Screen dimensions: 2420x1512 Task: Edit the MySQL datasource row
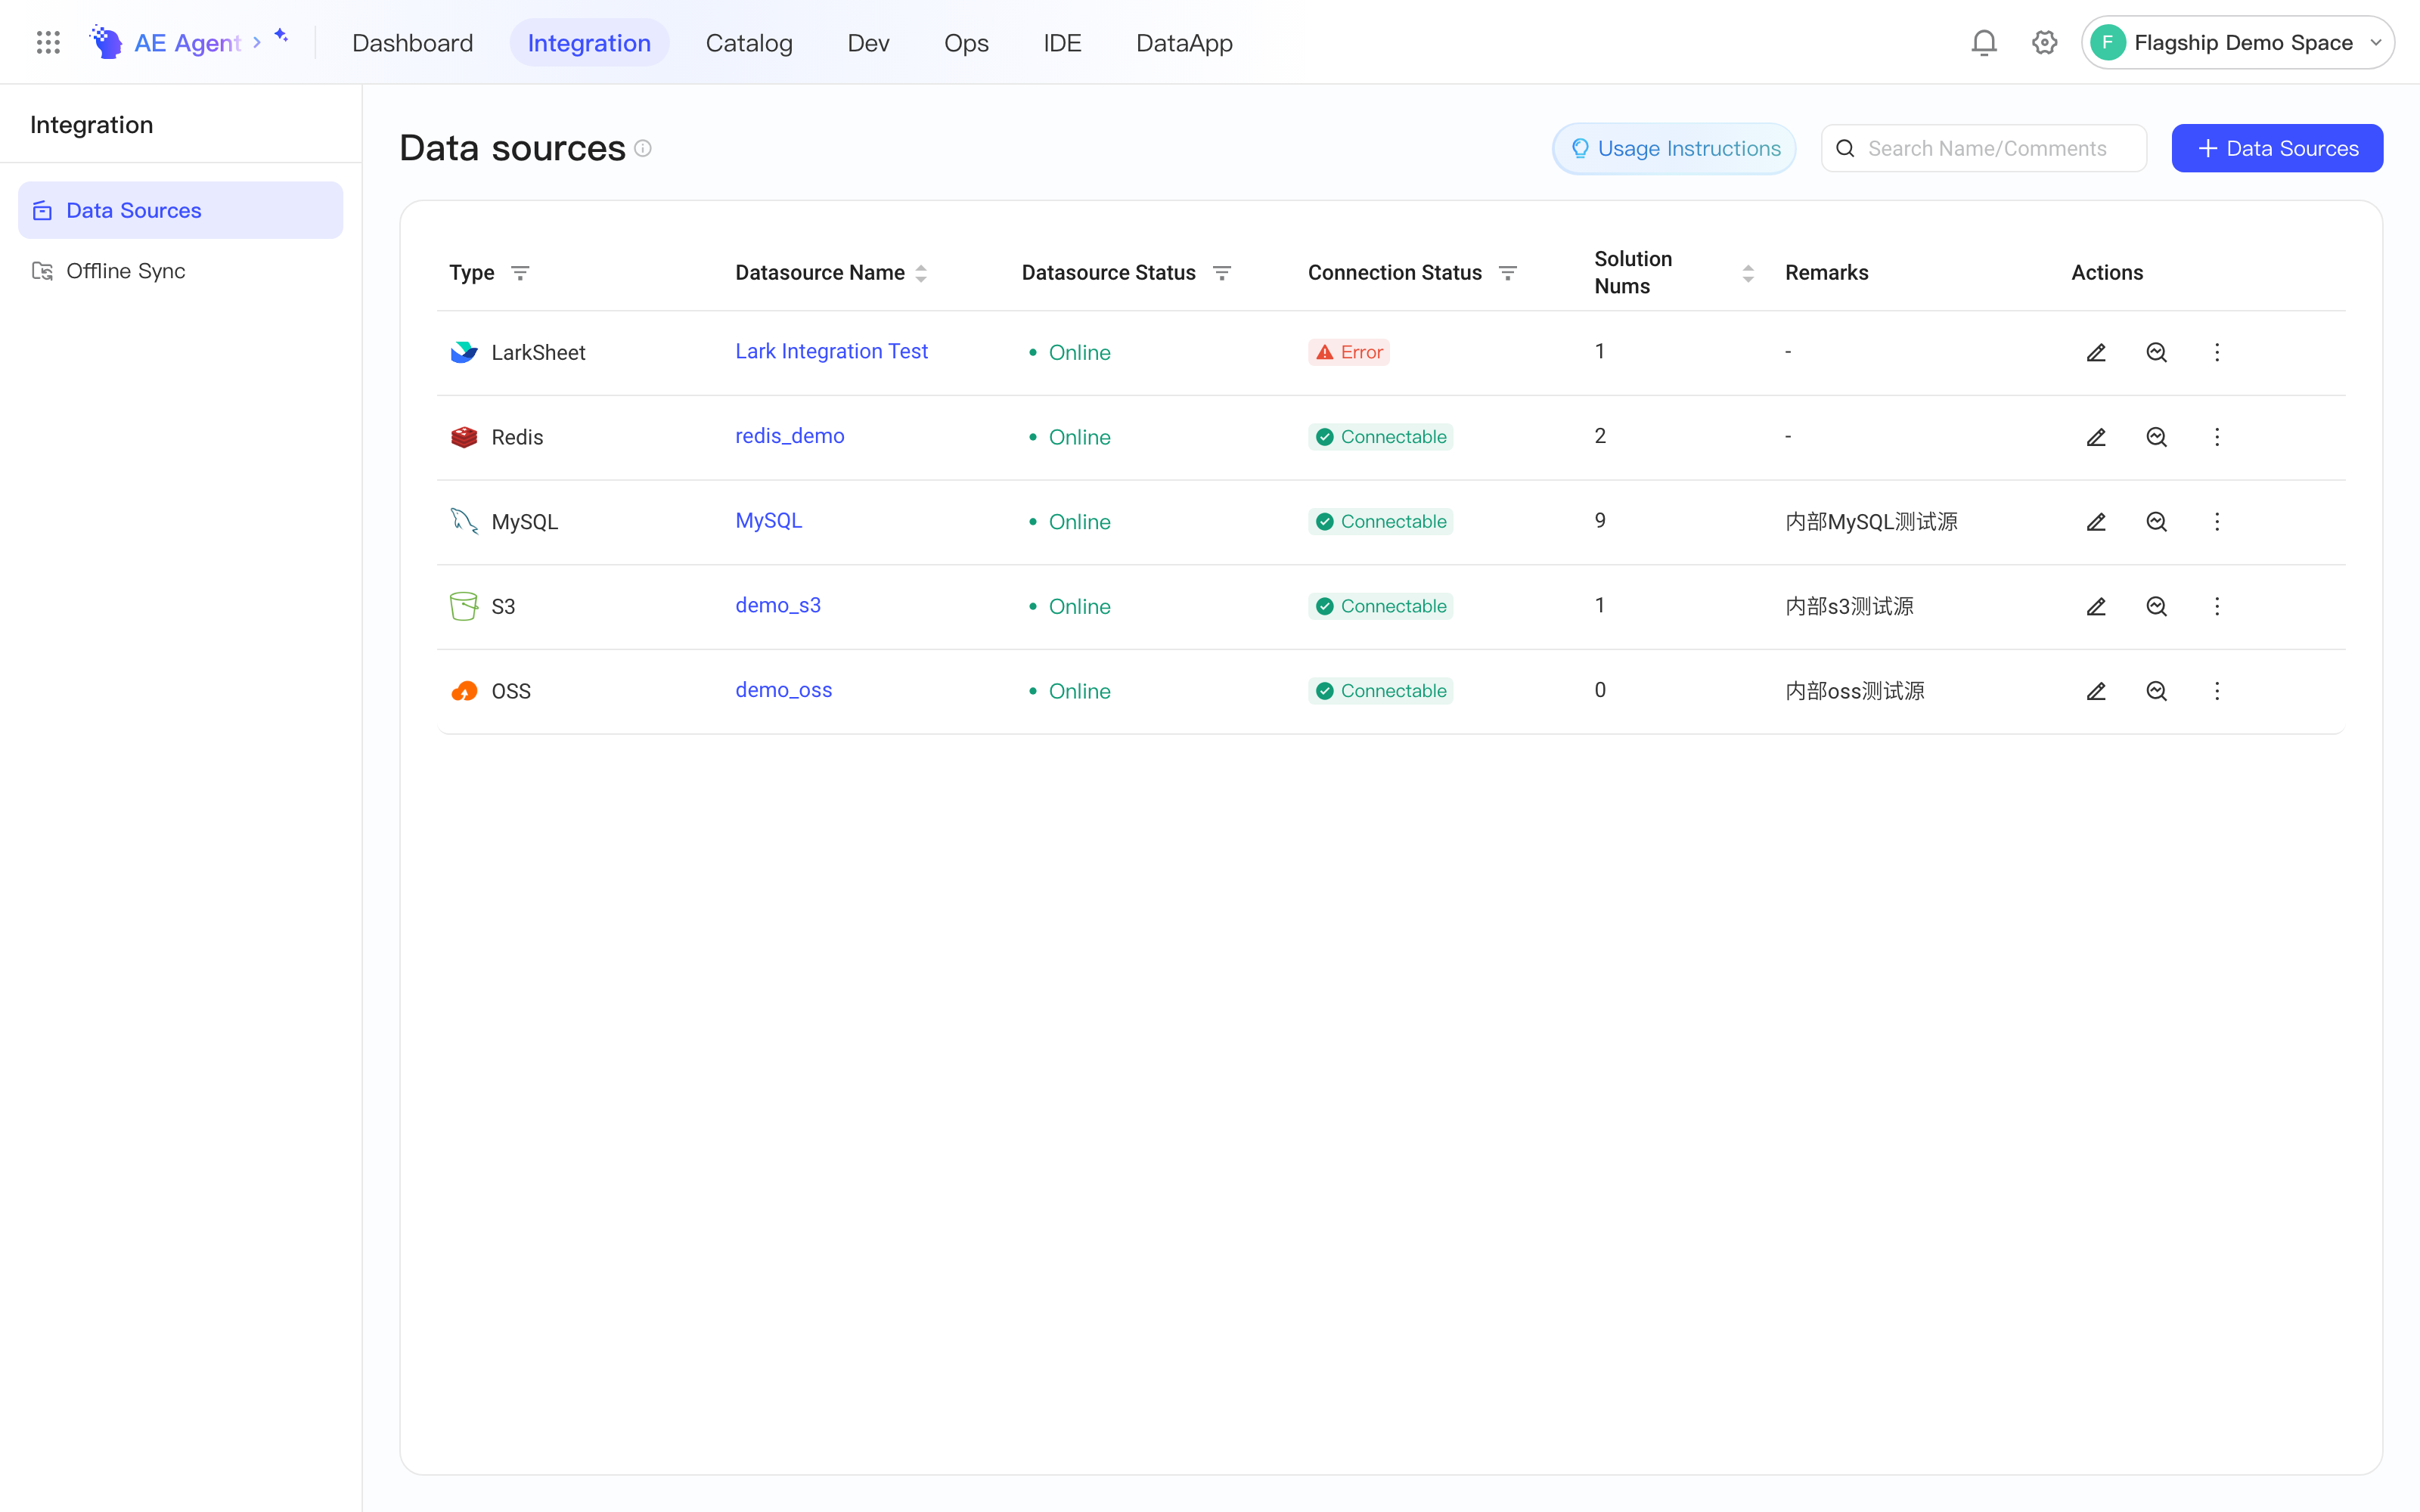tap(2096, 522)
